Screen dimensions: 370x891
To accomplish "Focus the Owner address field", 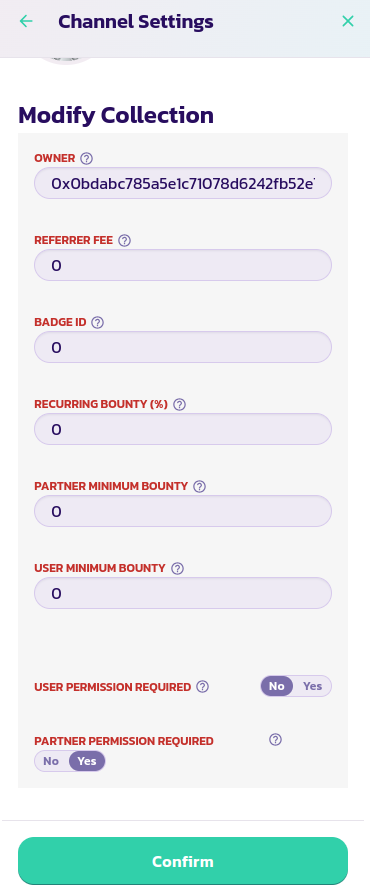I will point(183,183).
